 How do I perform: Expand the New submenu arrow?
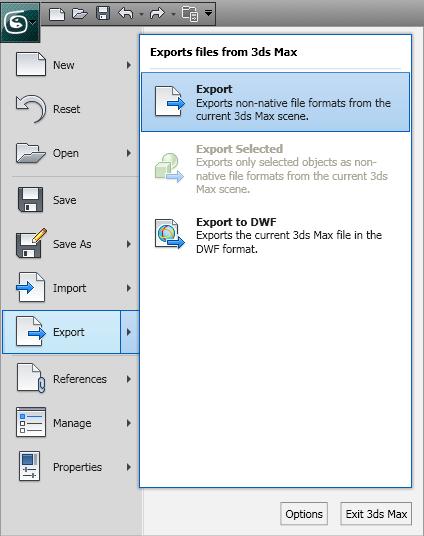coord(129,65)
